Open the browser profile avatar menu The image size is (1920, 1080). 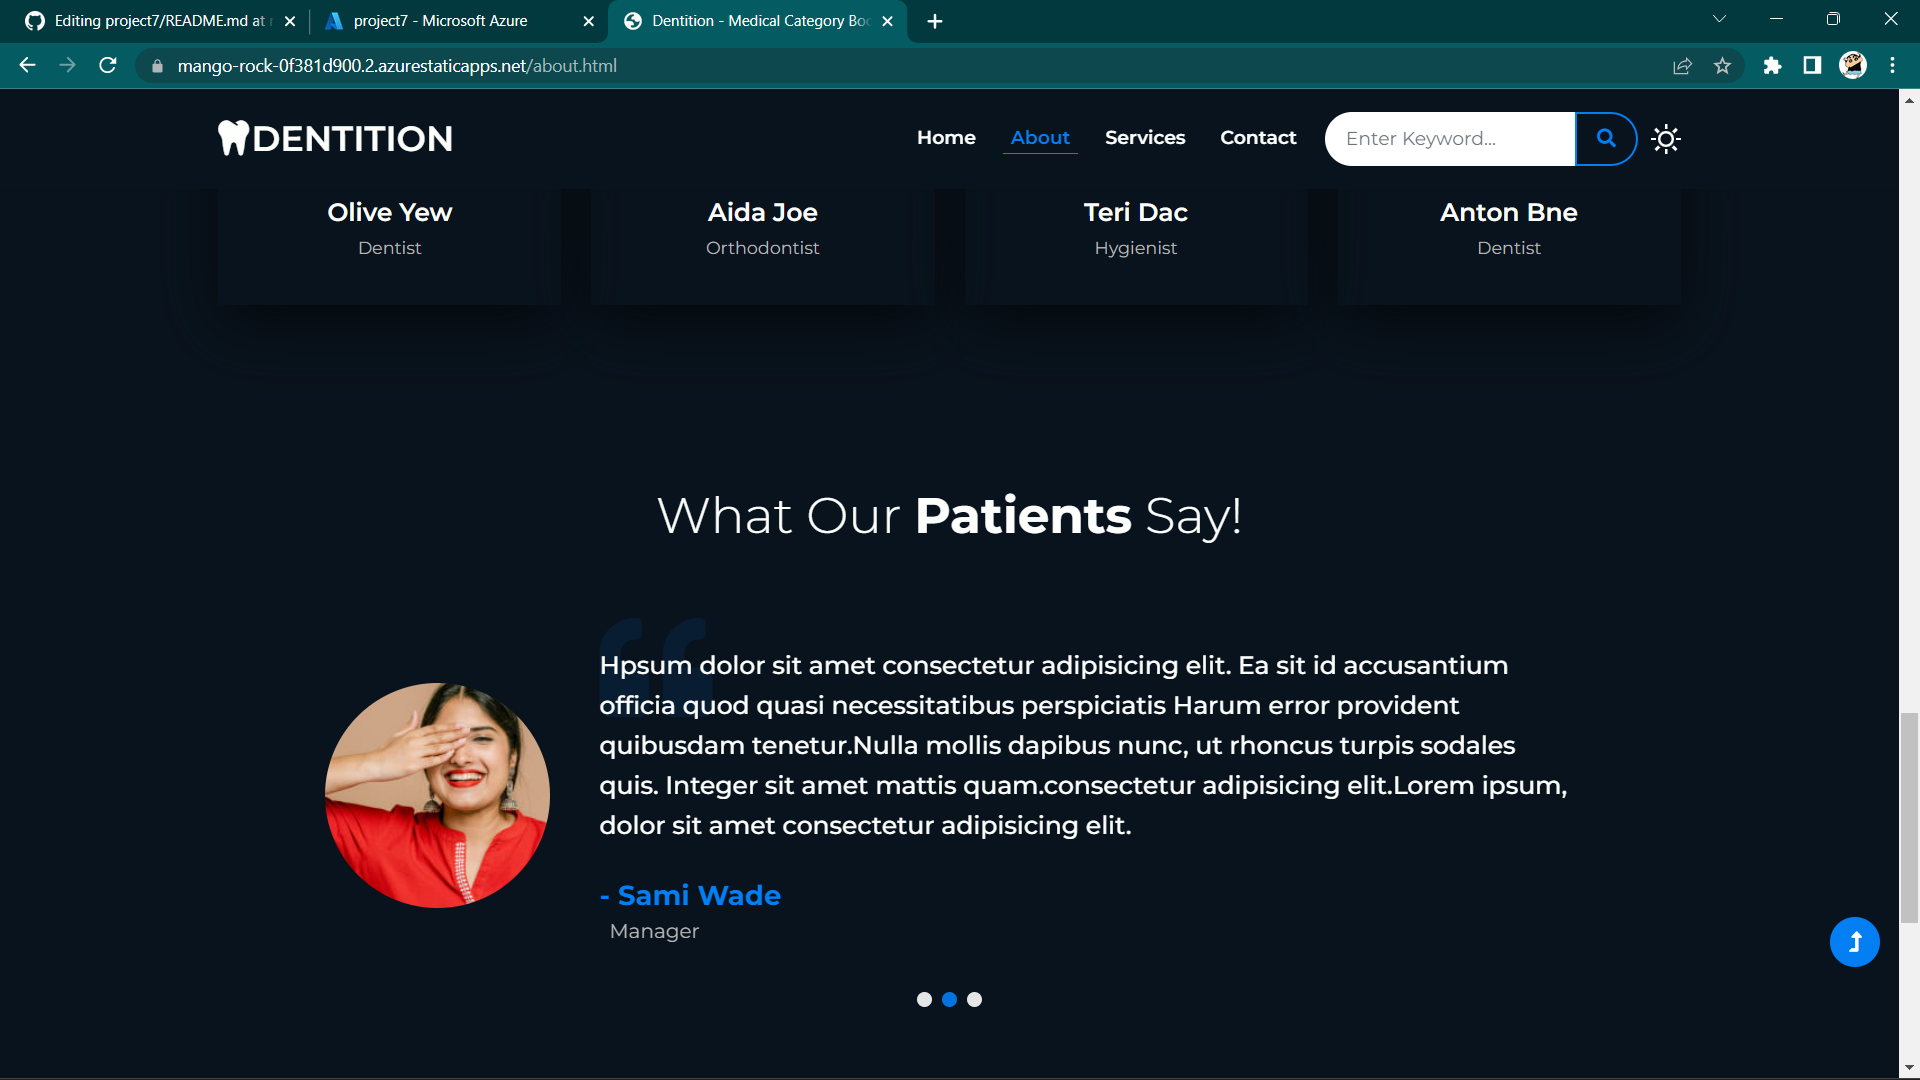click(x=1853, y=66)
